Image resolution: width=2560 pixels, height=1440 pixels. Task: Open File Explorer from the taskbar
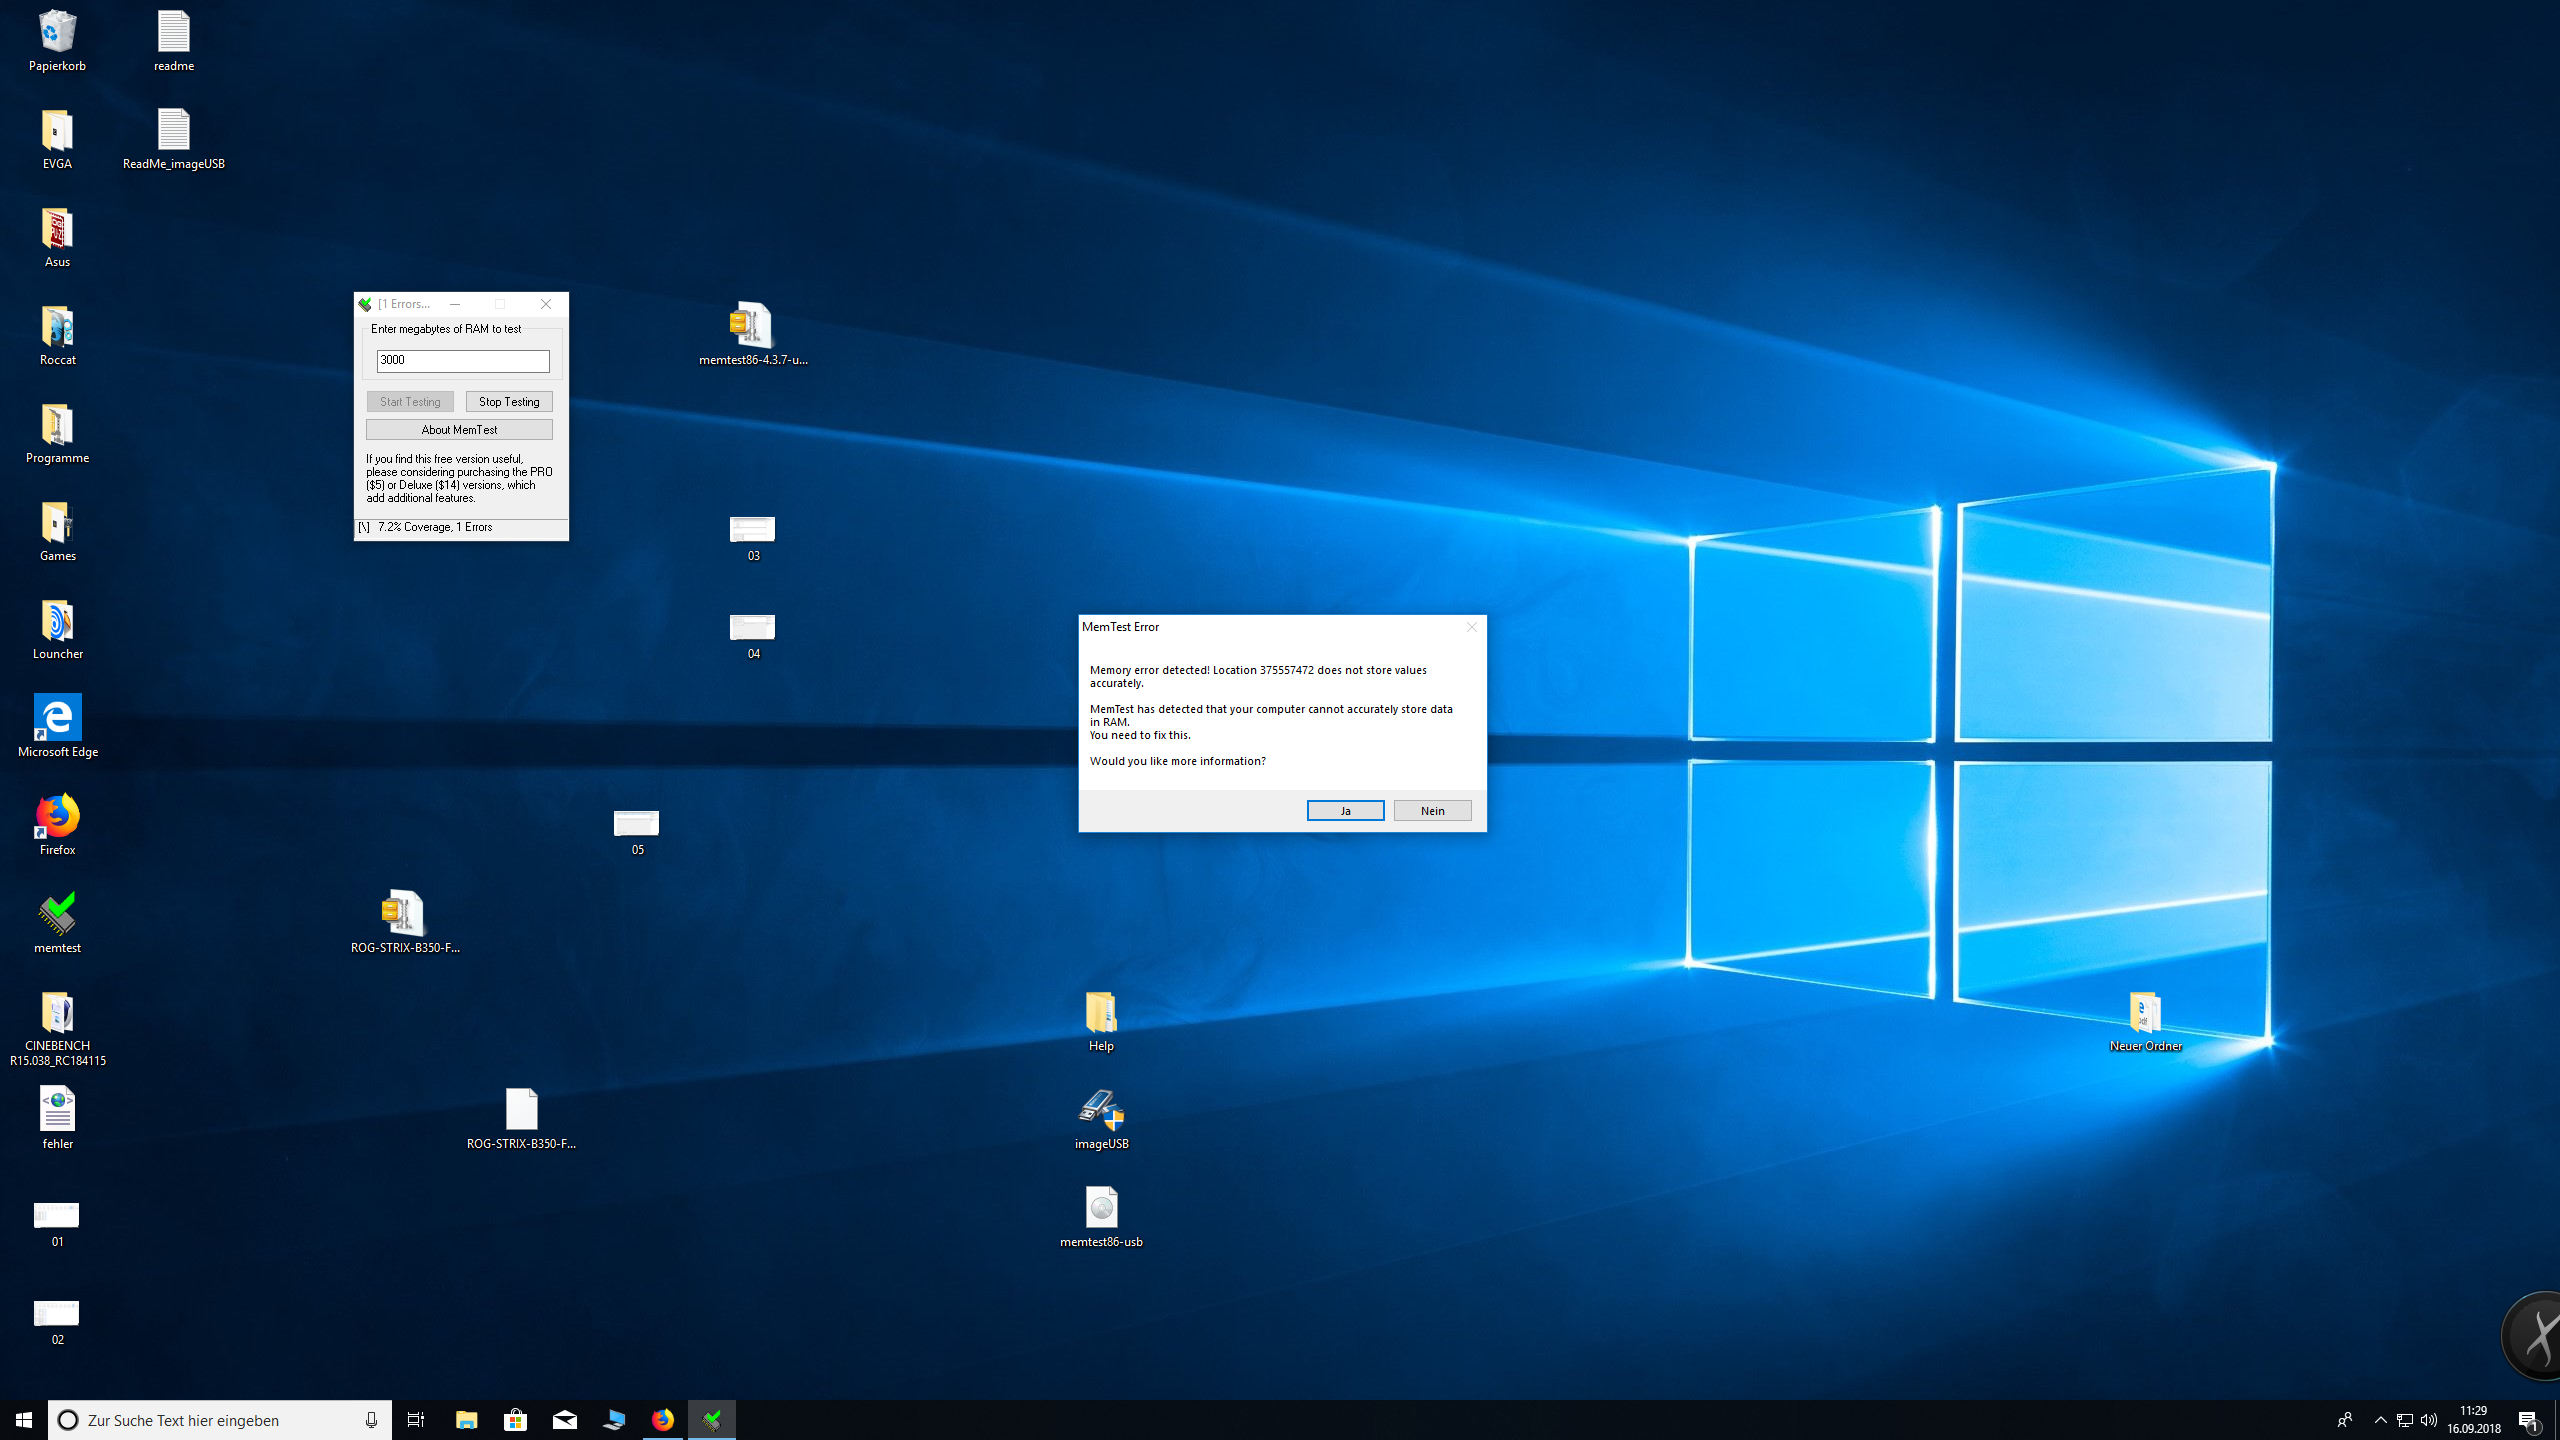[467, 1420]
